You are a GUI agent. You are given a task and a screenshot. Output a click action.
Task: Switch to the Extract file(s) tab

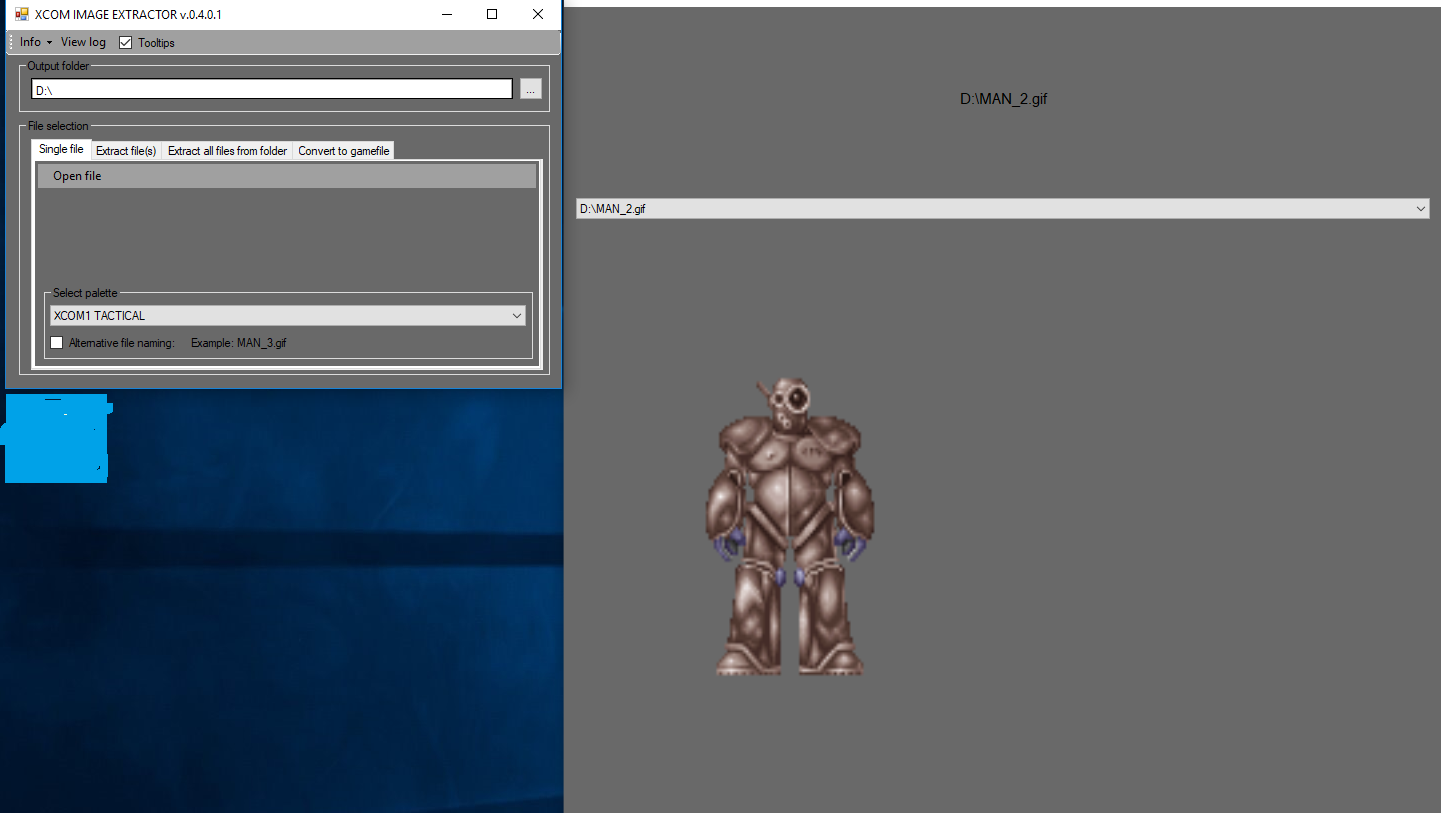click(126, 151)
